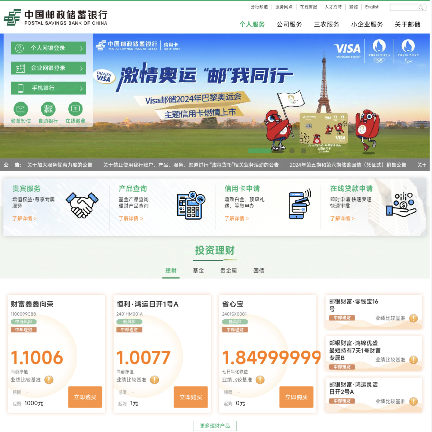Click the warning icon on the 省心宝 card
Viewport: 432px width, 432px height.
[x=260, y=379]
